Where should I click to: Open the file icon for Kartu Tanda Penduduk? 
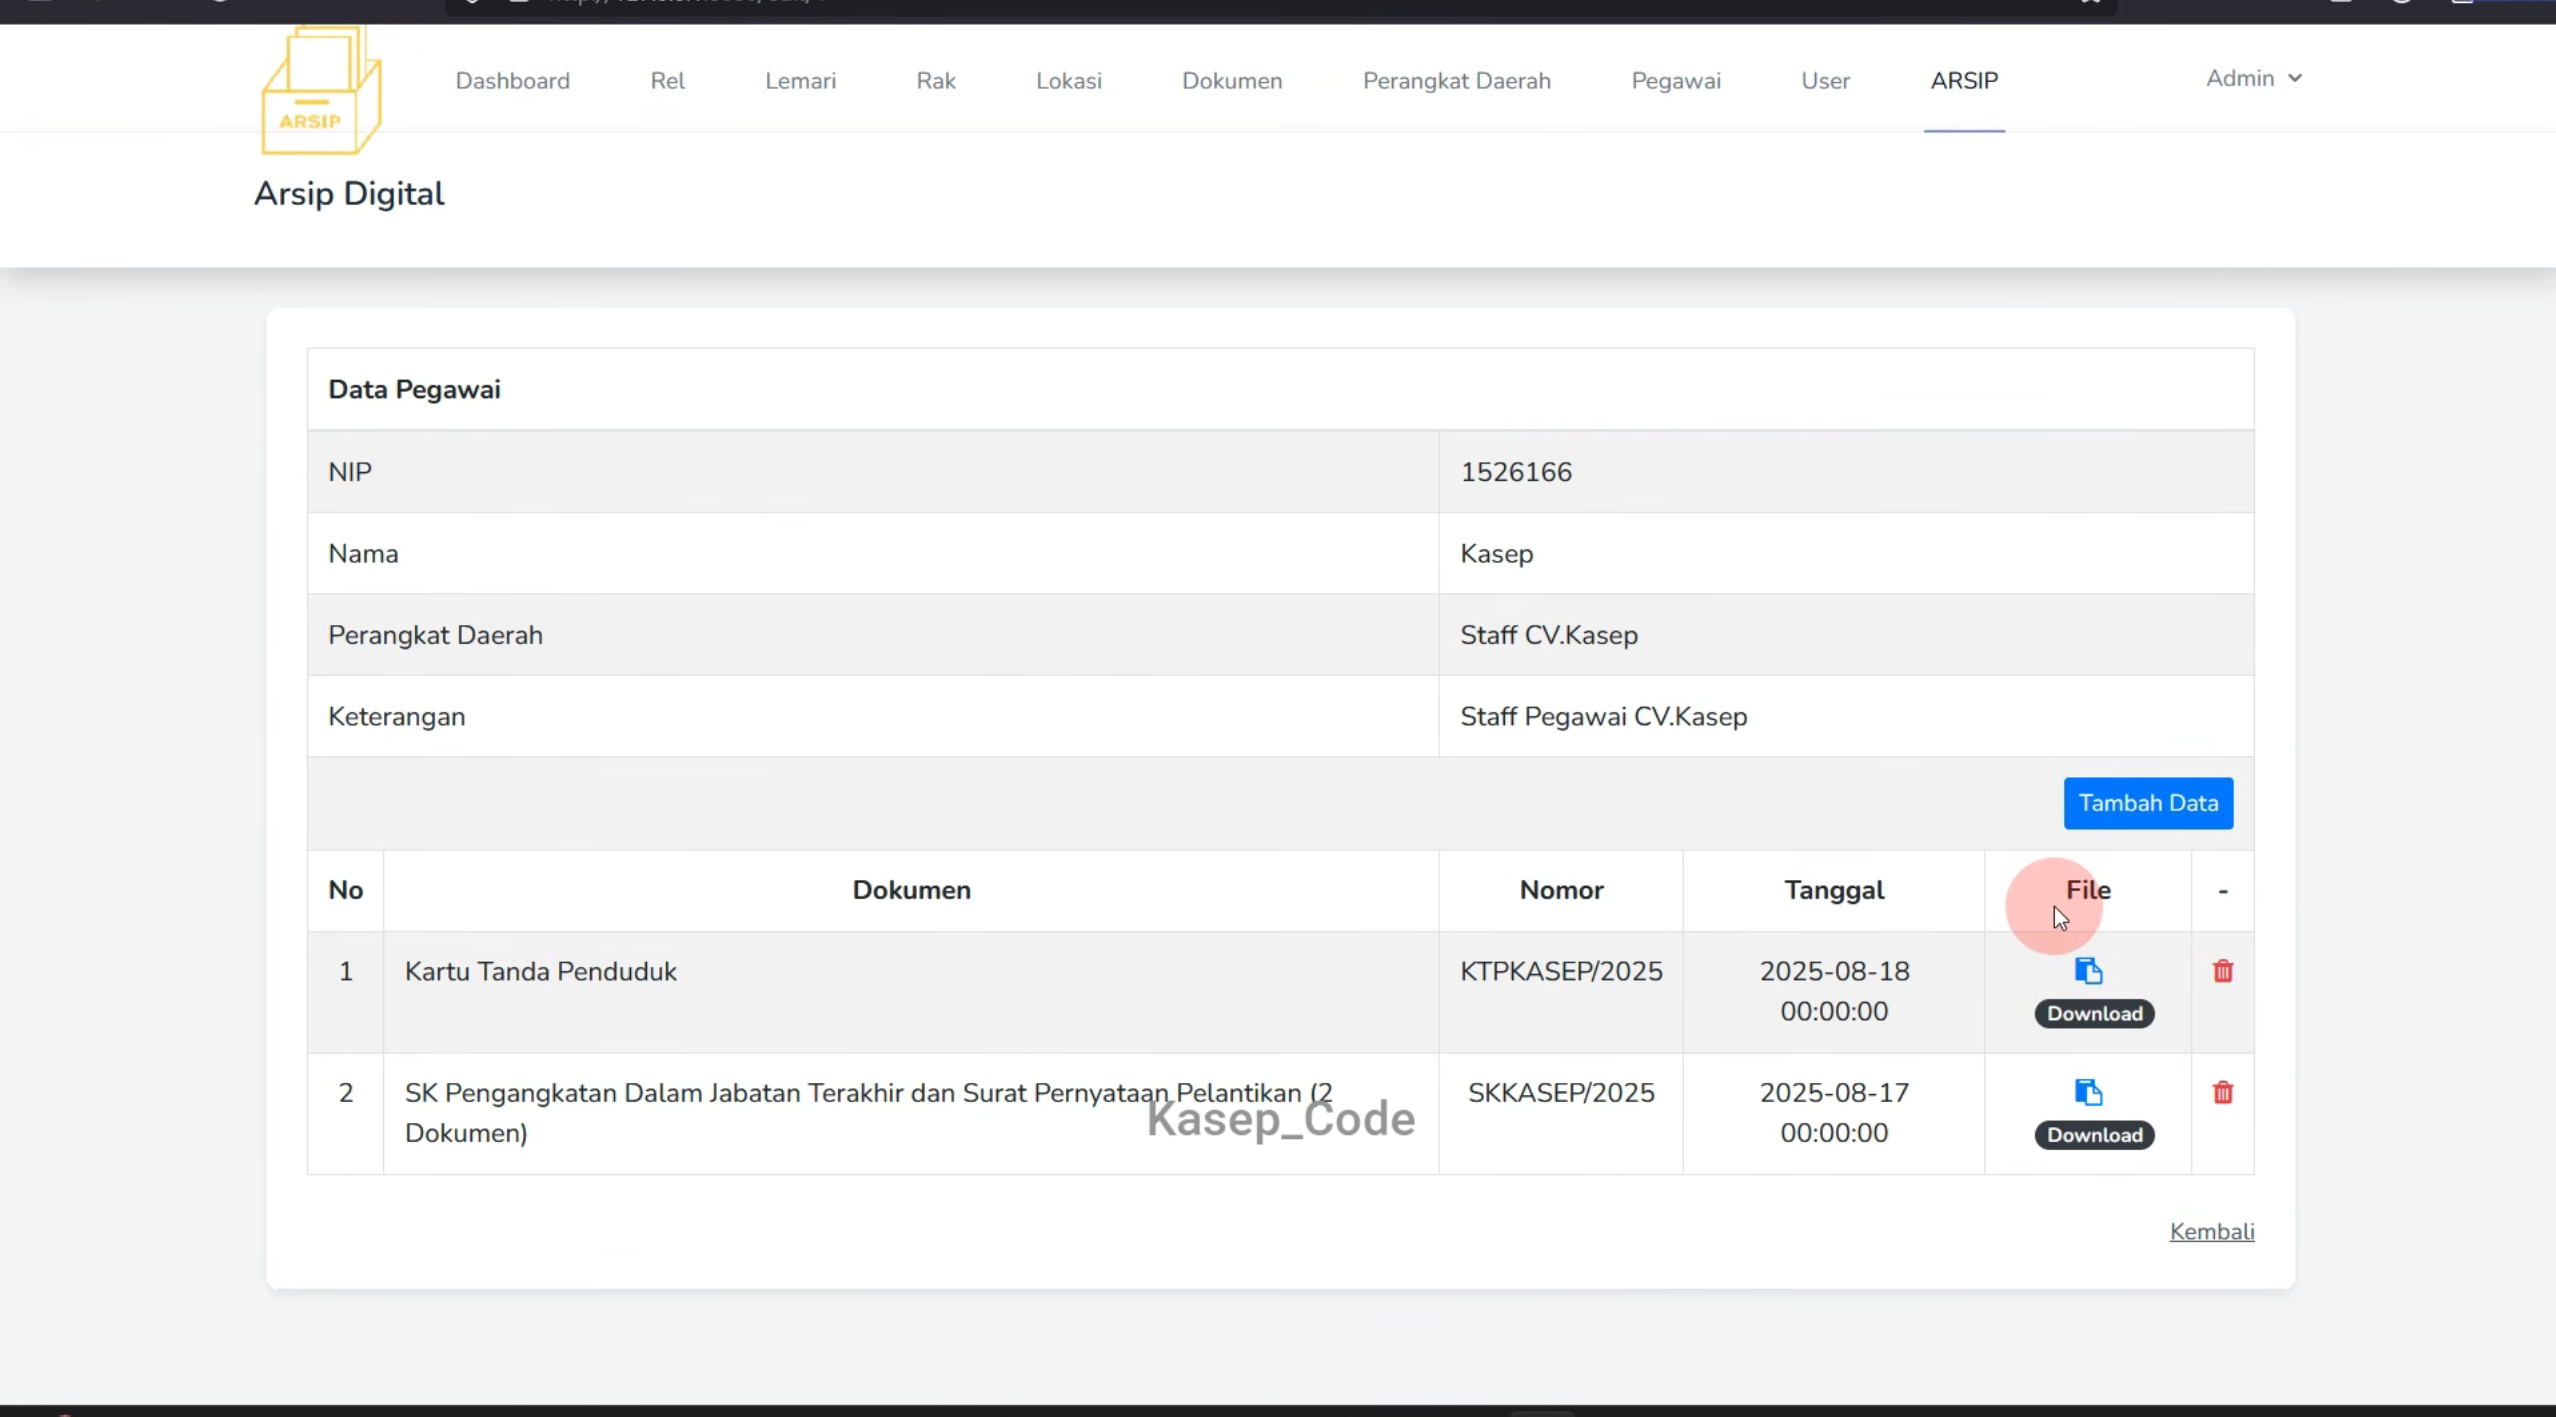2088,971
